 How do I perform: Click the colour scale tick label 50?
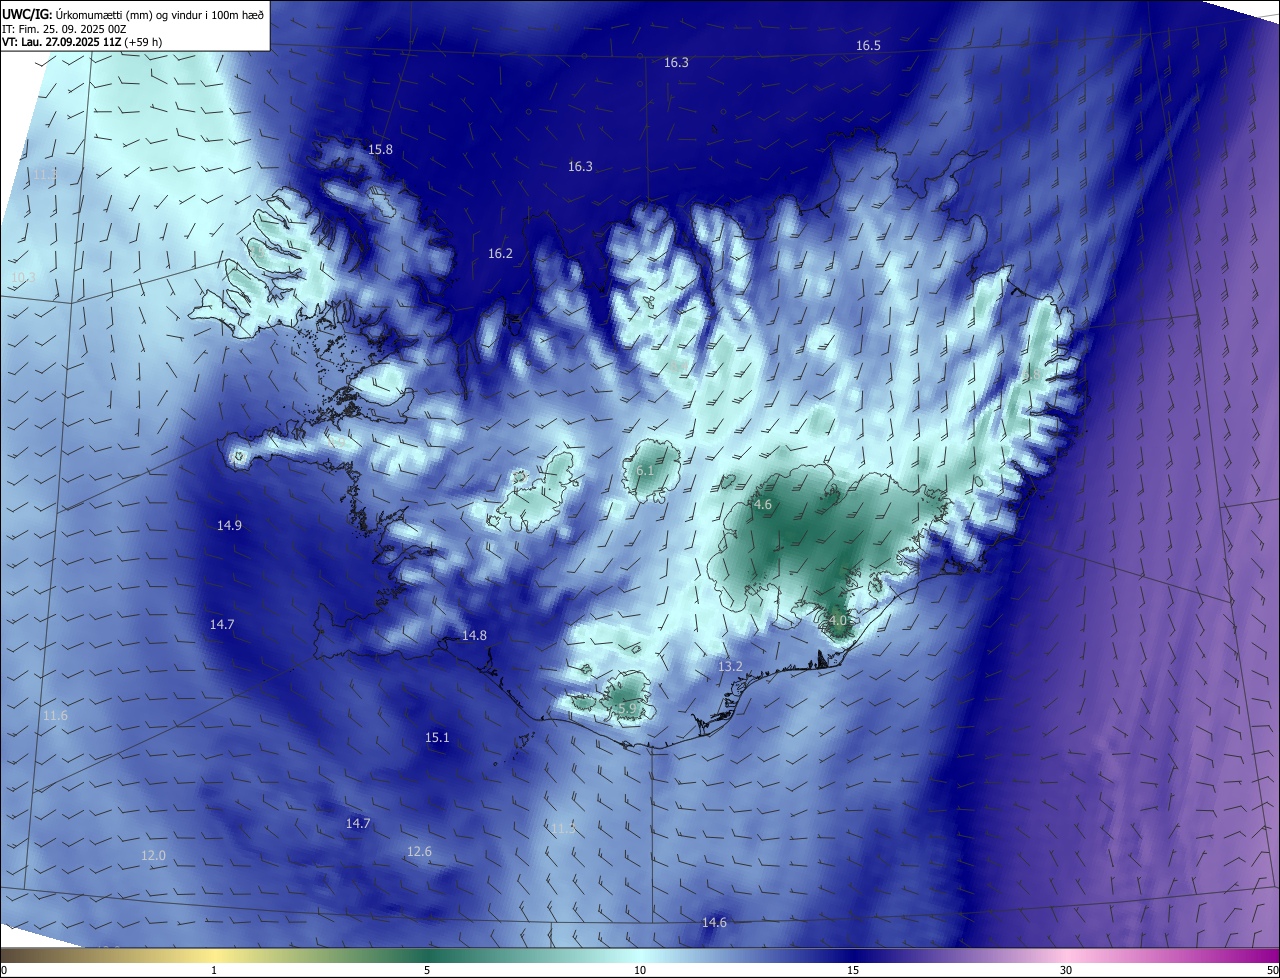[1272, 970]
